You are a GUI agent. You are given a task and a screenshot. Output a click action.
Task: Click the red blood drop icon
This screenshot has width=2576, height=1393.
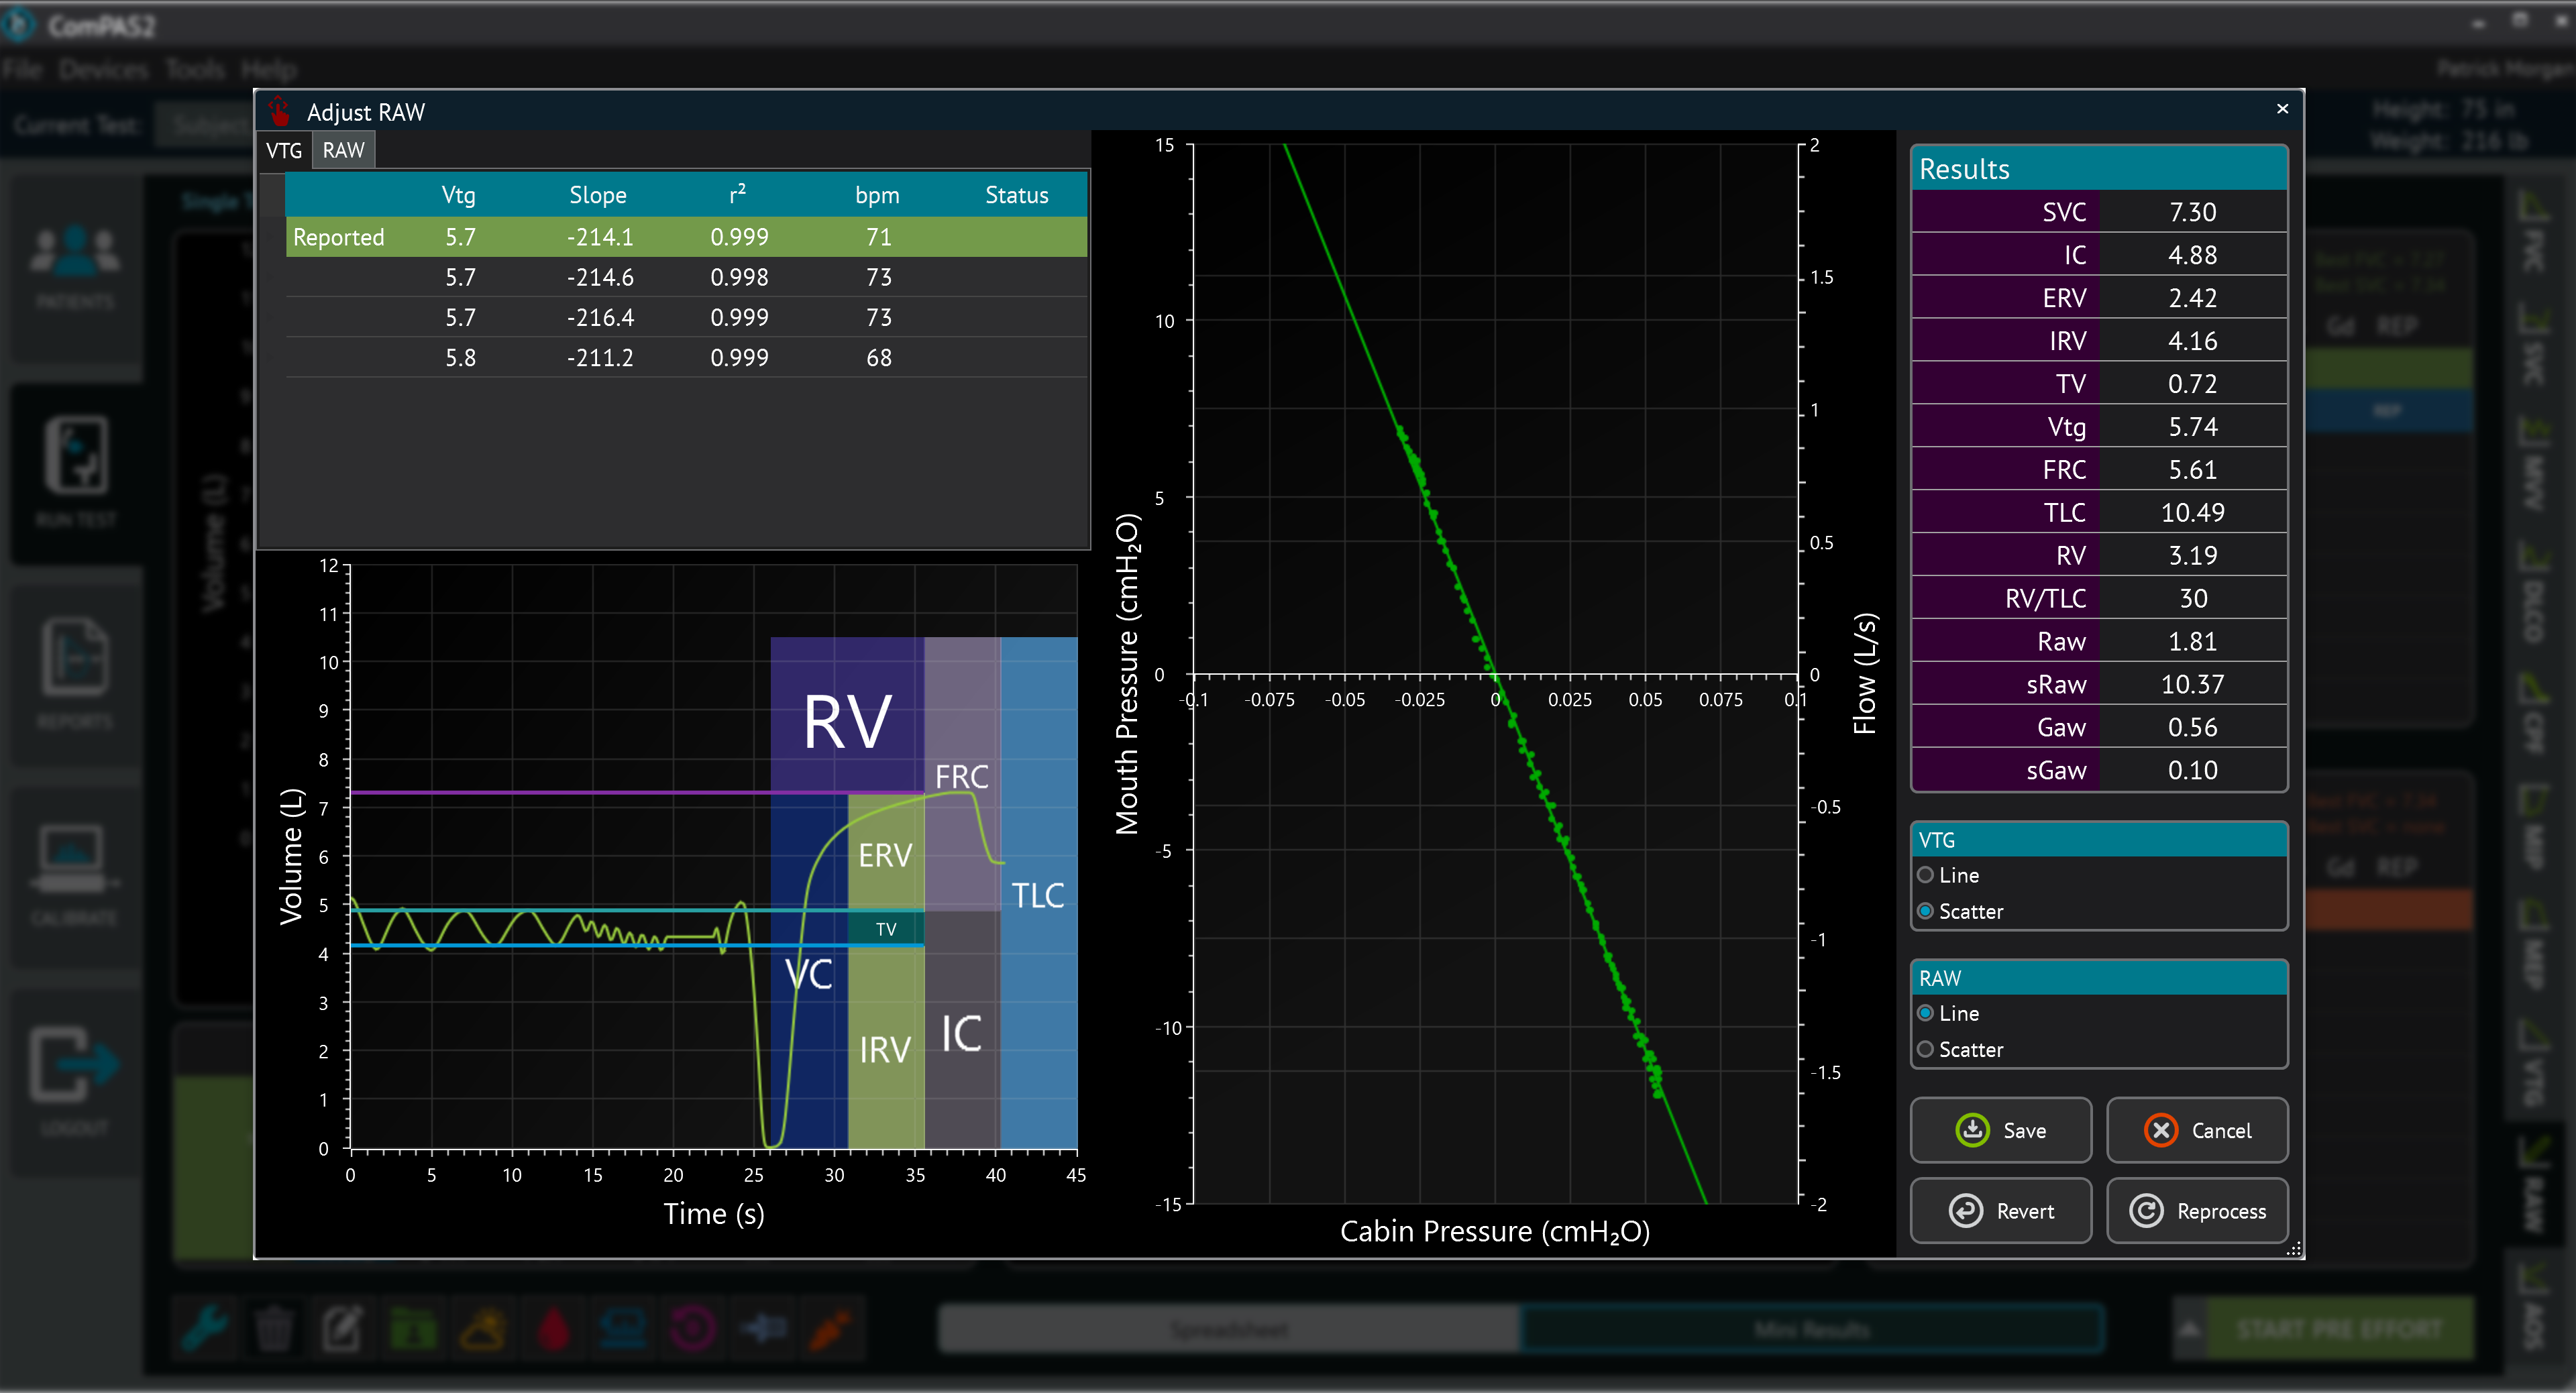[554, 1329]
